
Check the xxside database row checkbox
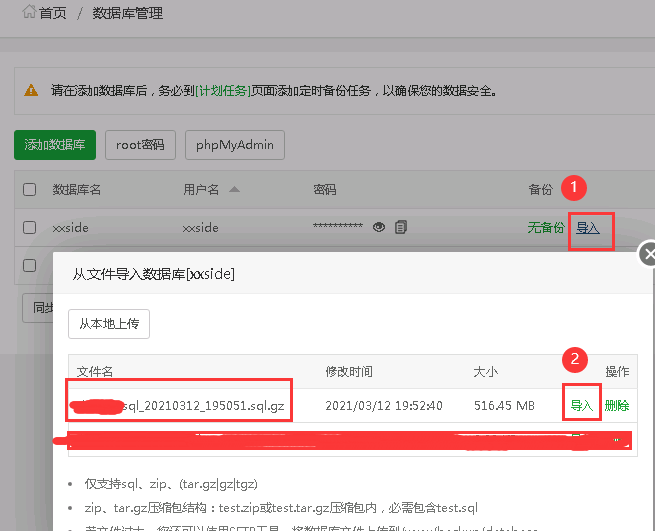click(29, 228)
